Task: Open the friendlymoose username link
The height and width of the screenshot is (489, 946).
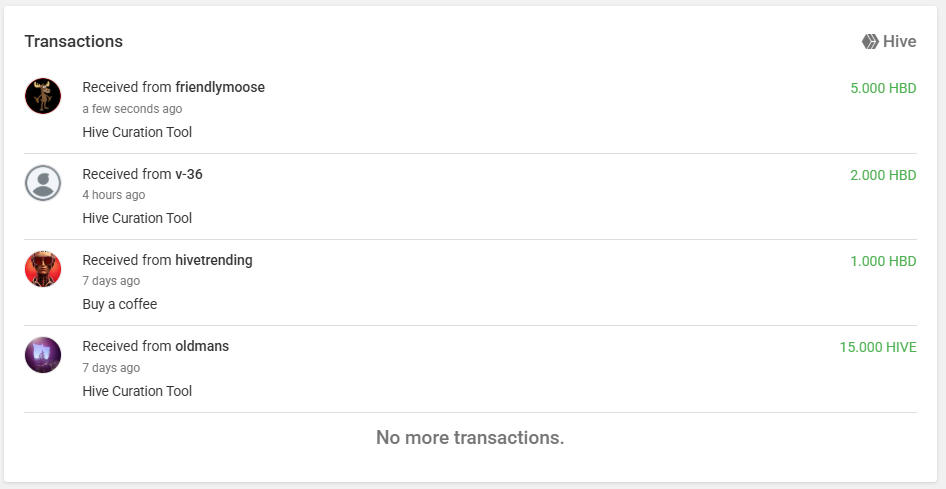Action: coord(220,87)
